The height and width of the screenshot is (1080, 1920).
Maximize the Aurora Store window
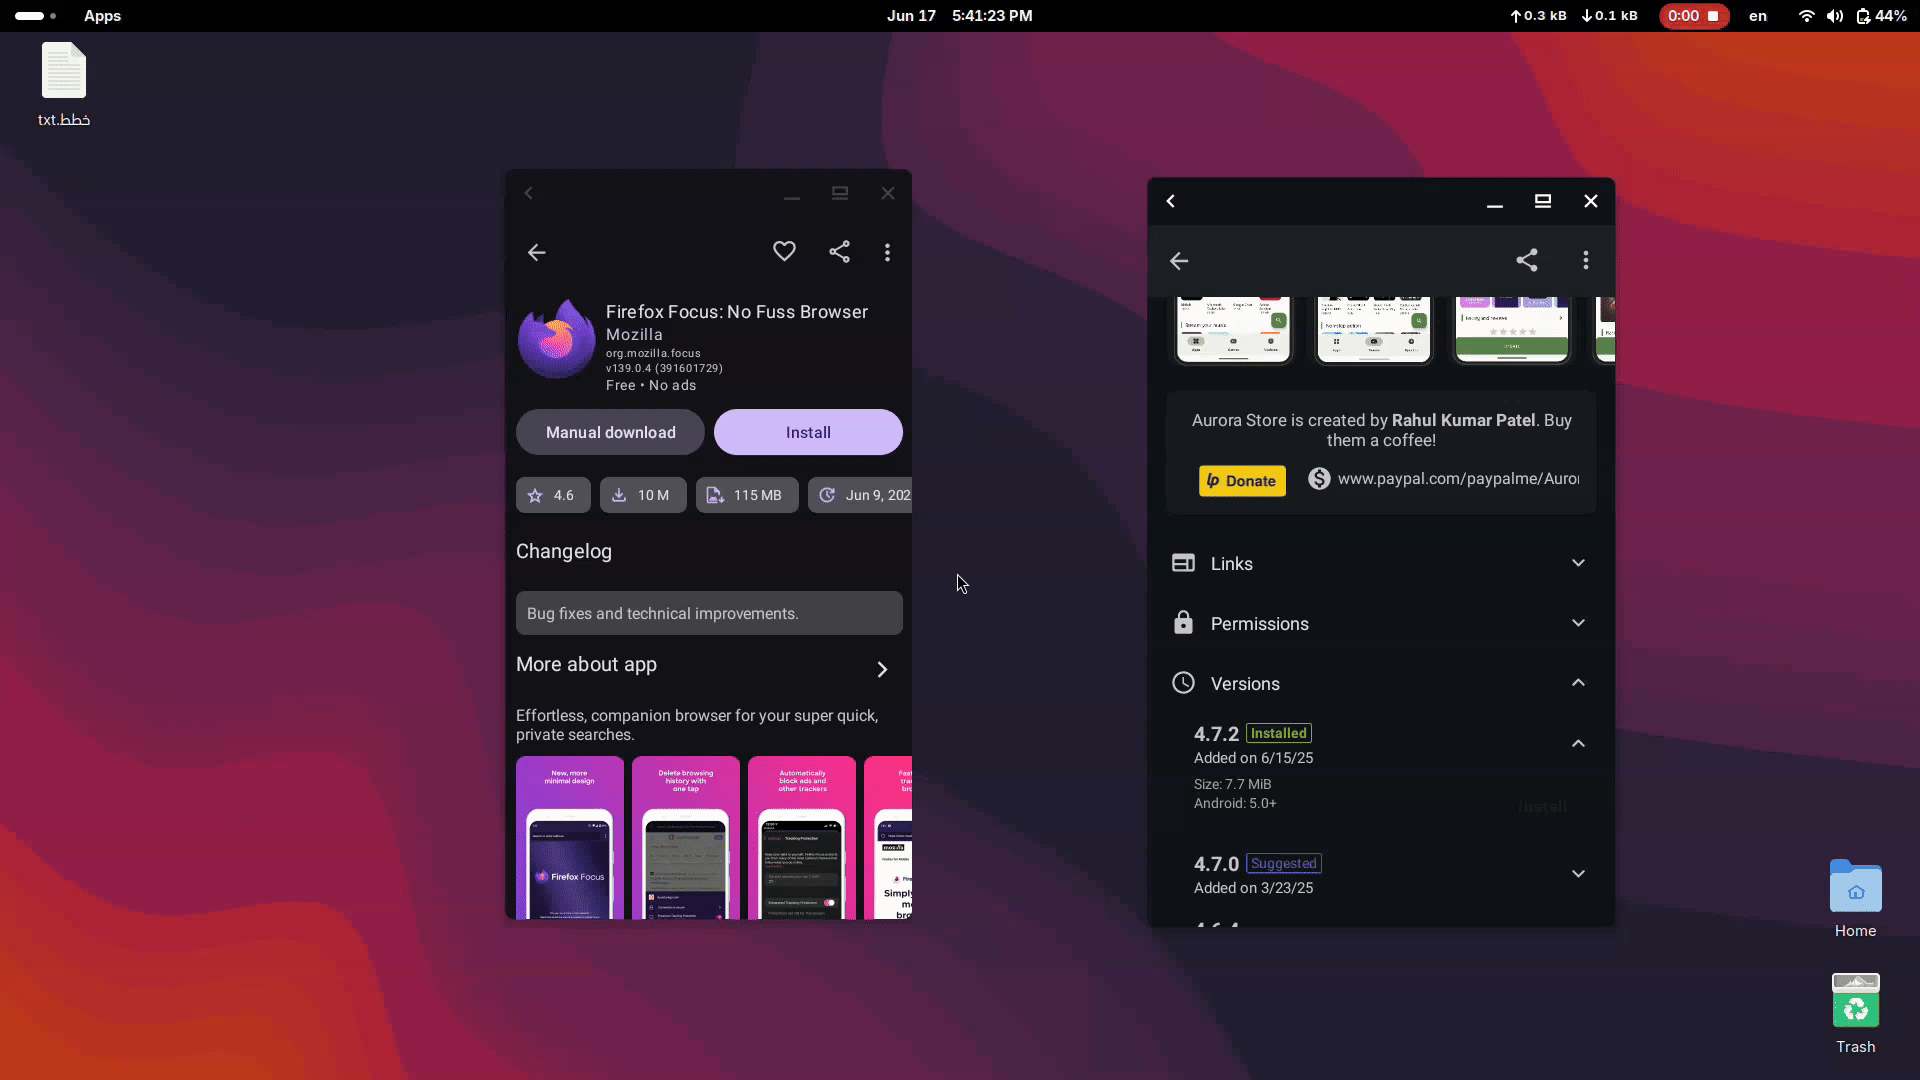(1543, 201)
